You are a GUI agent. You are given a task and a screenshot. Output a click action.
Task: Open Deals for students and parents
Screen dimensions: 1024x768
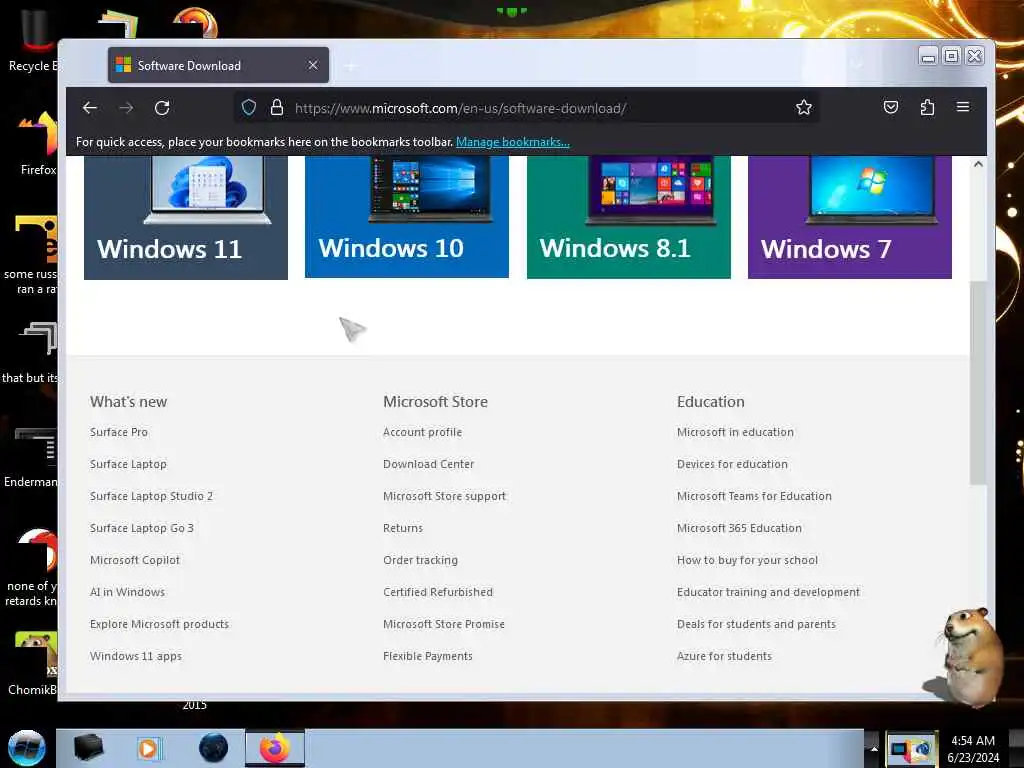coord(756,624)
